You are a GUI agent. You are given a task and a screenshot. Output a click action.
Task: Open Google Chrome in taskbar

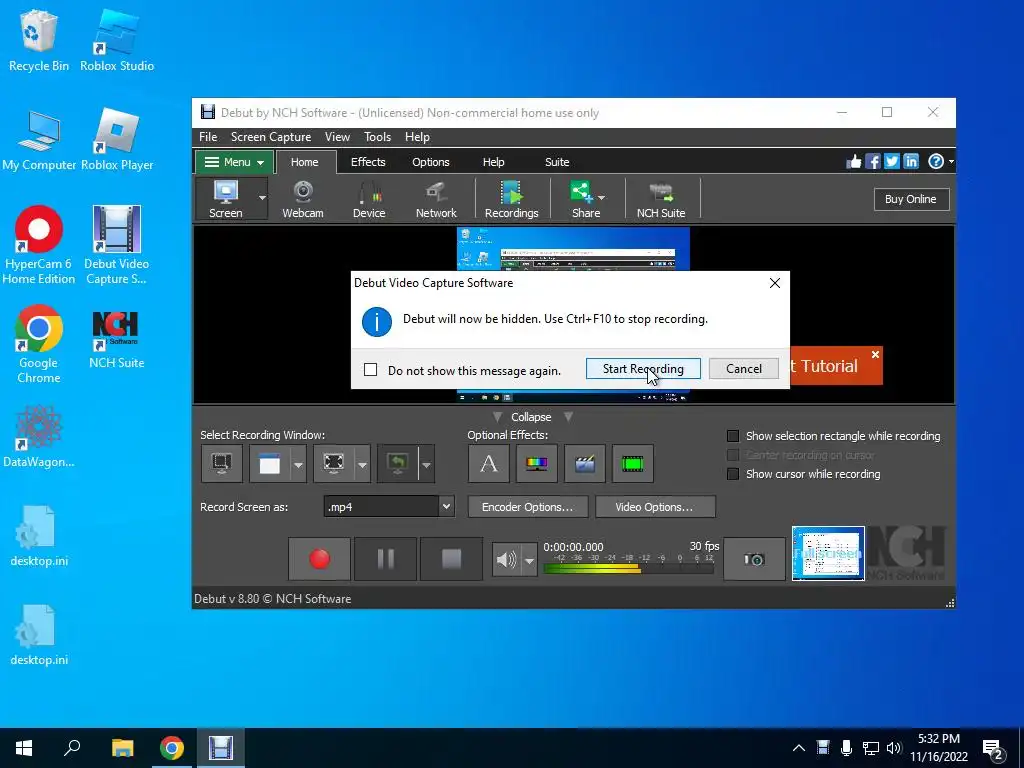[172, 748]
